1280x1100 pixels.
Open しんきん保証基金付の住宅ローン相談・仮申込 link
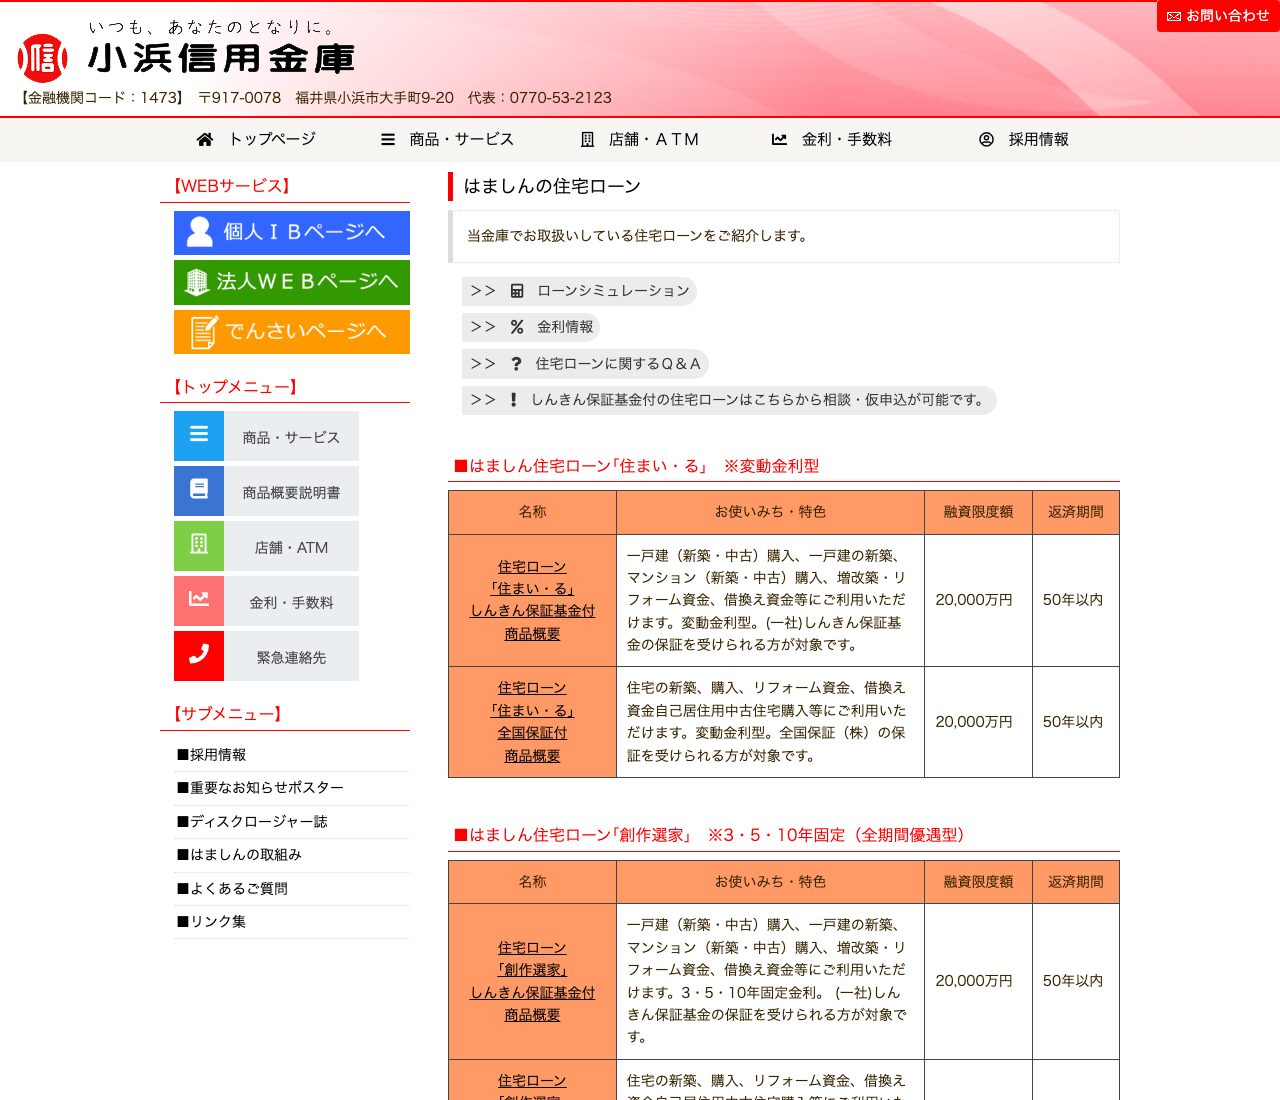coord(729,400)
